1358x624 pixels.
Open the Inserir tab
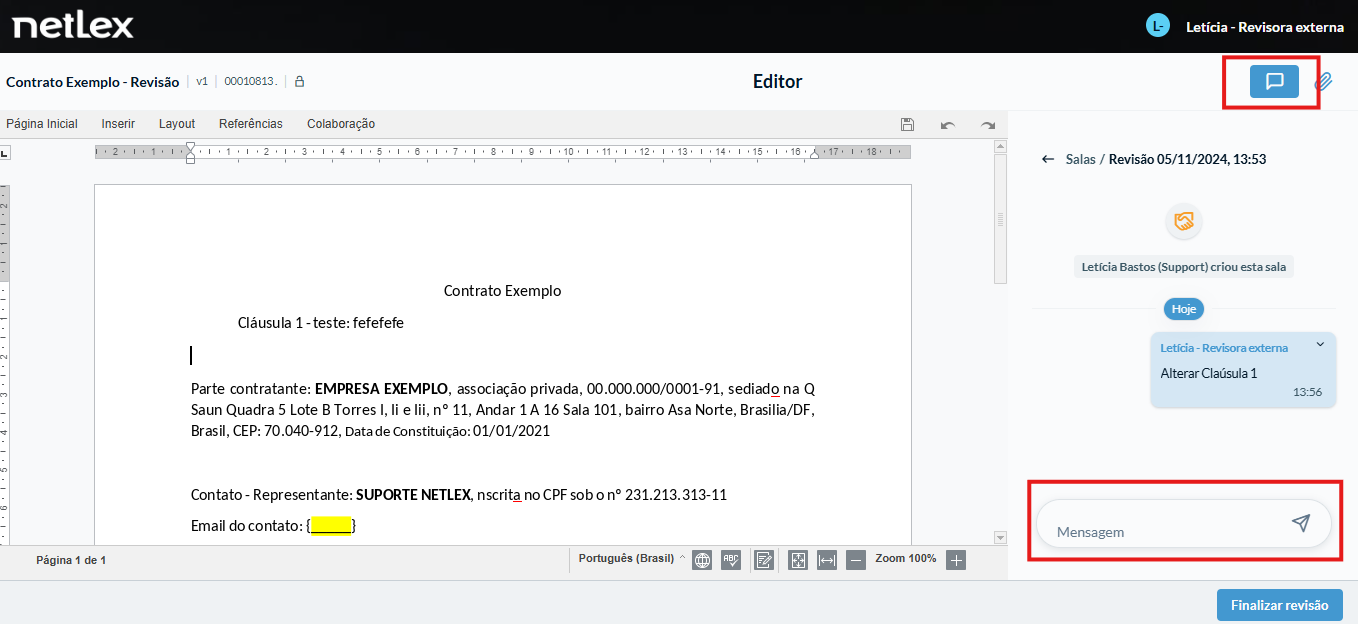pos(118,124)
